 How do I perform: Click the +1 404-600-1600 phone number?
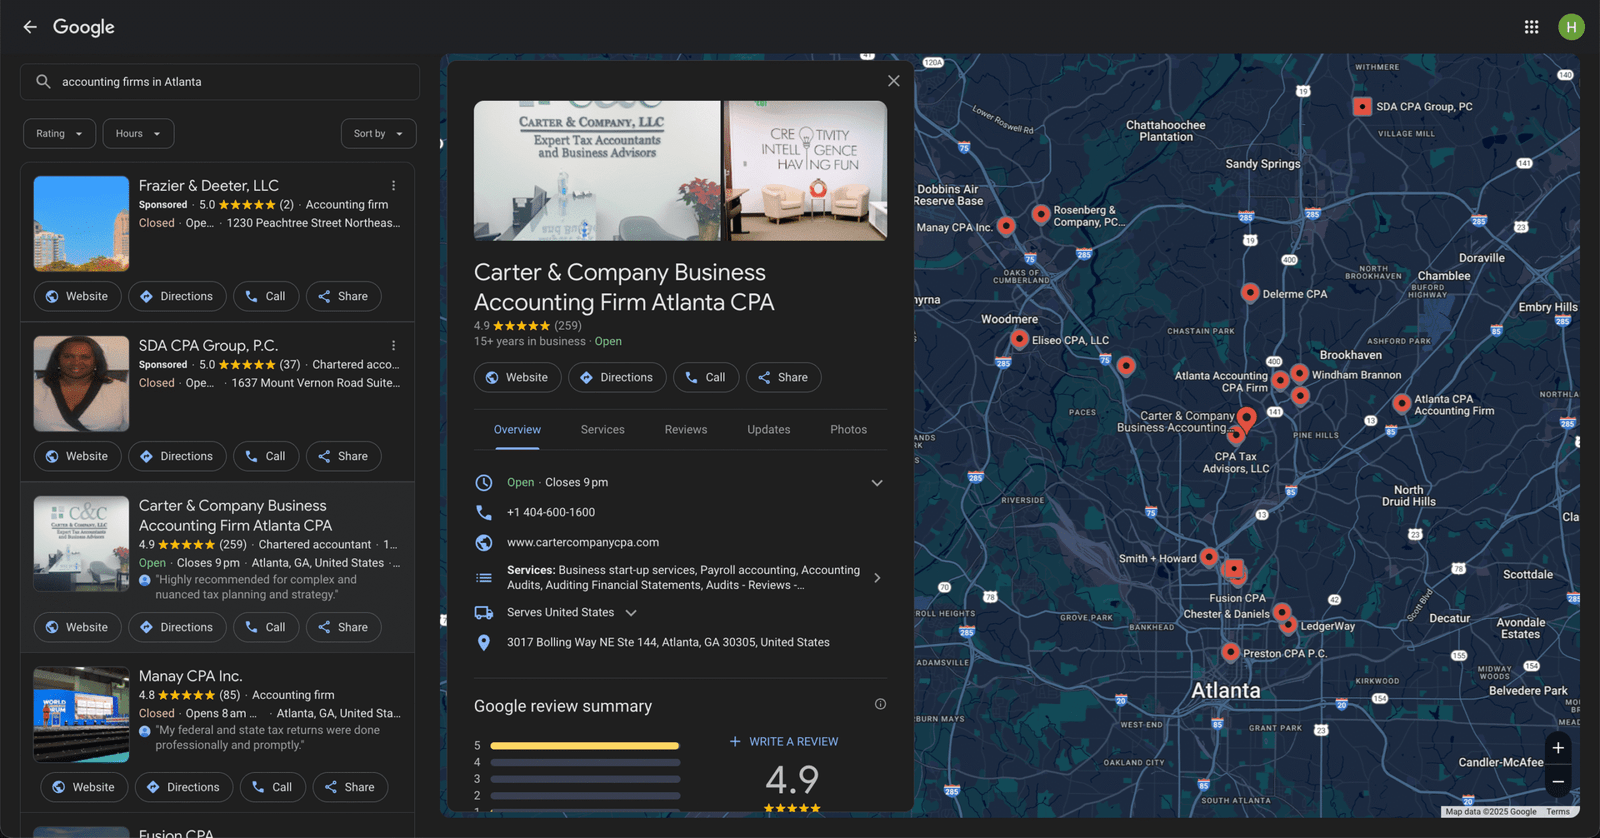(551, 512)
